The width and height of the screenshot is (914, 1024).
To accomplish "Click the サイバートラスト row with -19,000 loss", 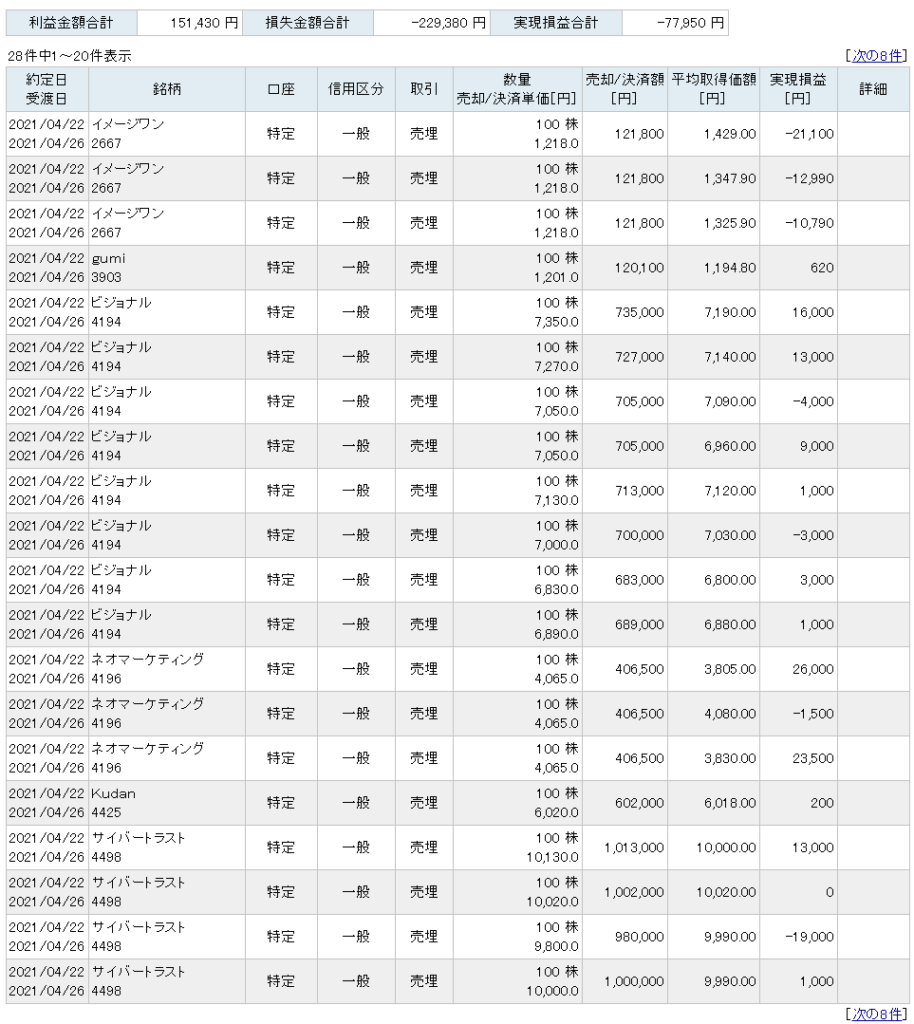I will coord(456,936).
